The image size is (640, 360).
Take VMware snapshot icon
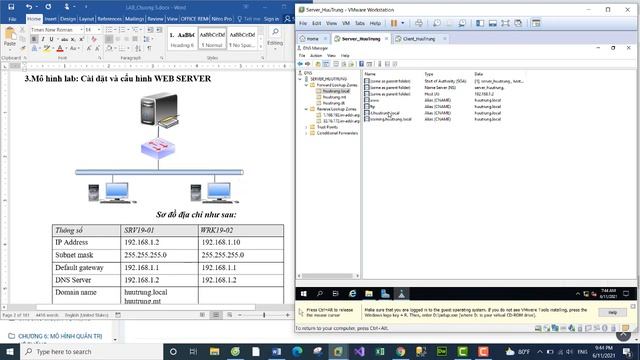pyautogui.click(x=436, y=23)
